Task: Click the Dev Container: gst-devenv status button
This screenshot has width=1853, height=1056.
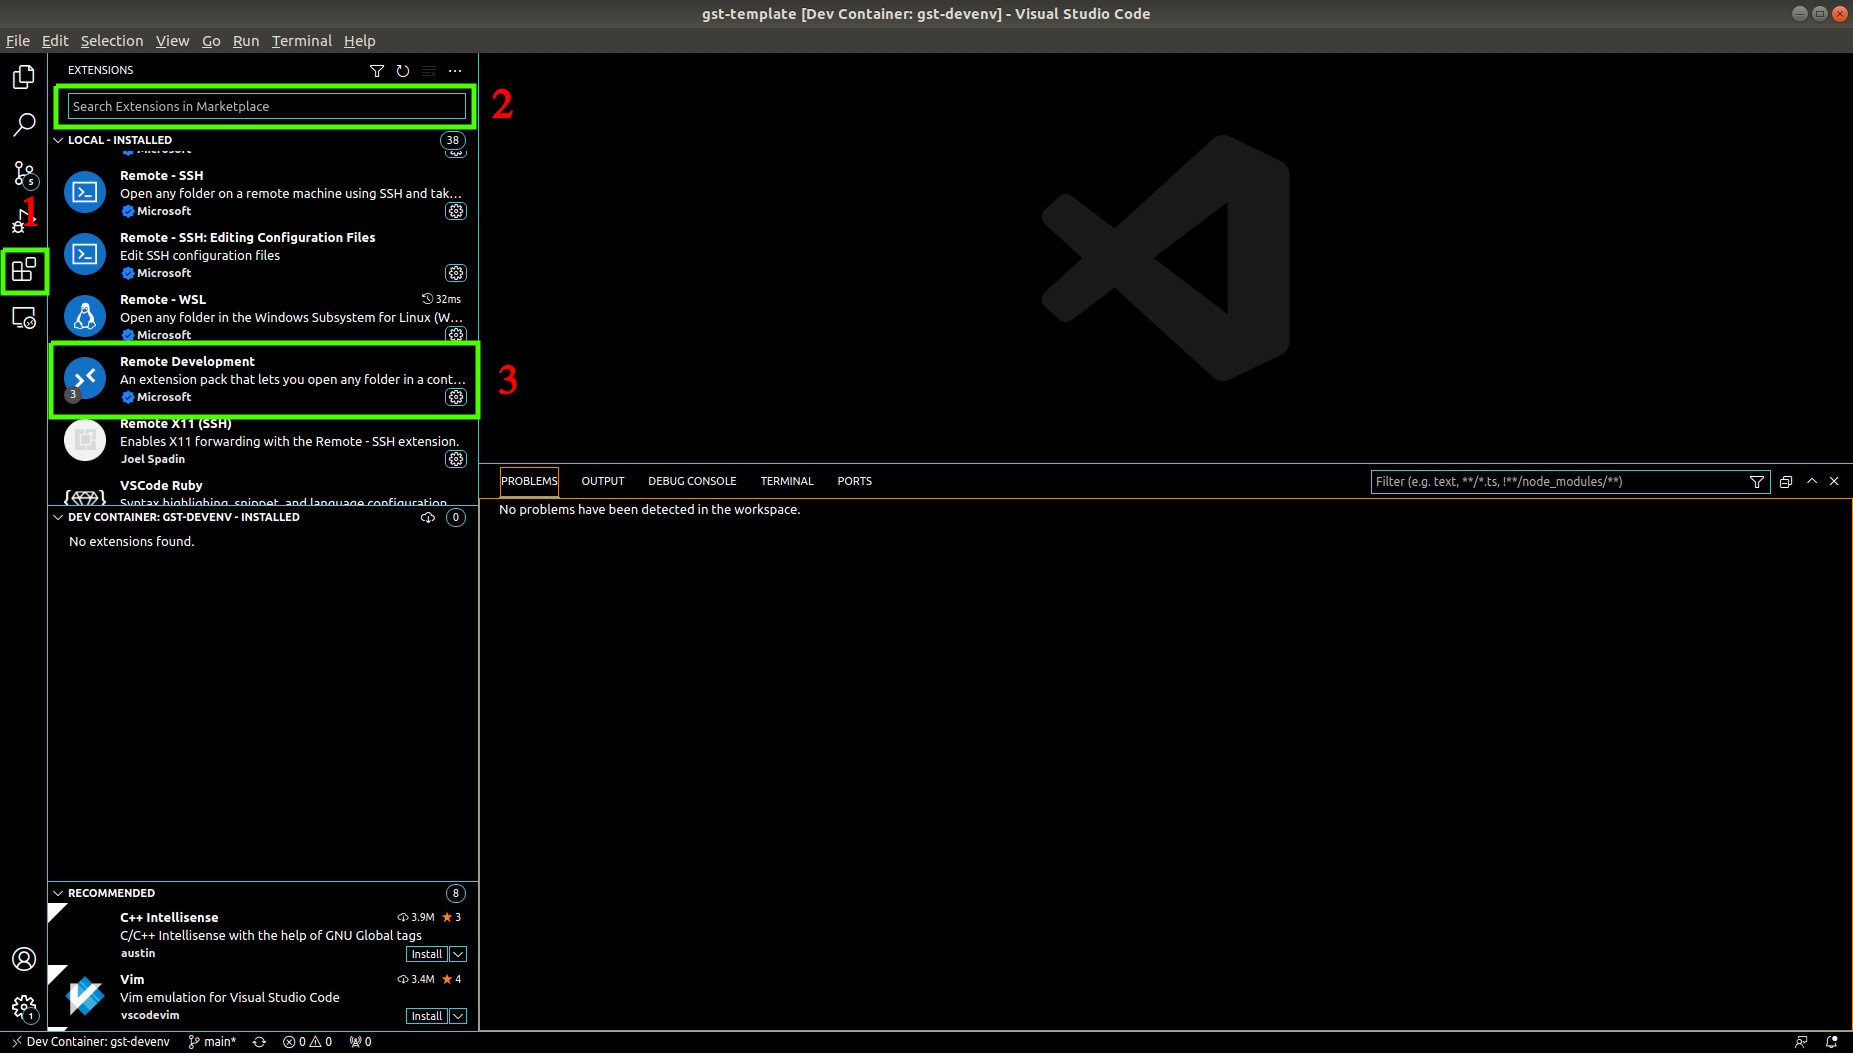Action: pyautogui.click(x=90, y=1041)
